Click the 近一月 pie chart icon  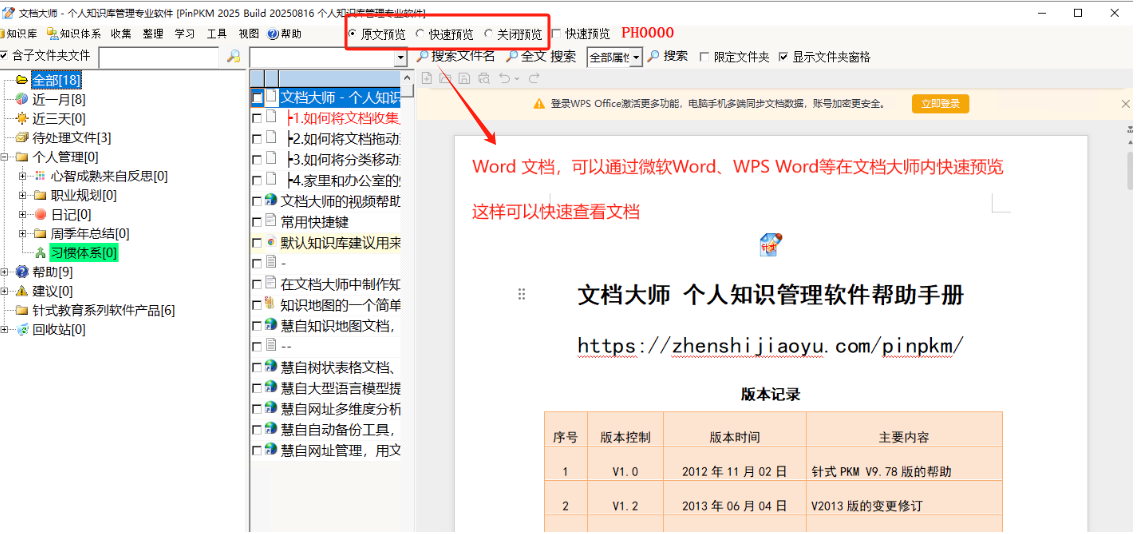(x=22, y=99)
